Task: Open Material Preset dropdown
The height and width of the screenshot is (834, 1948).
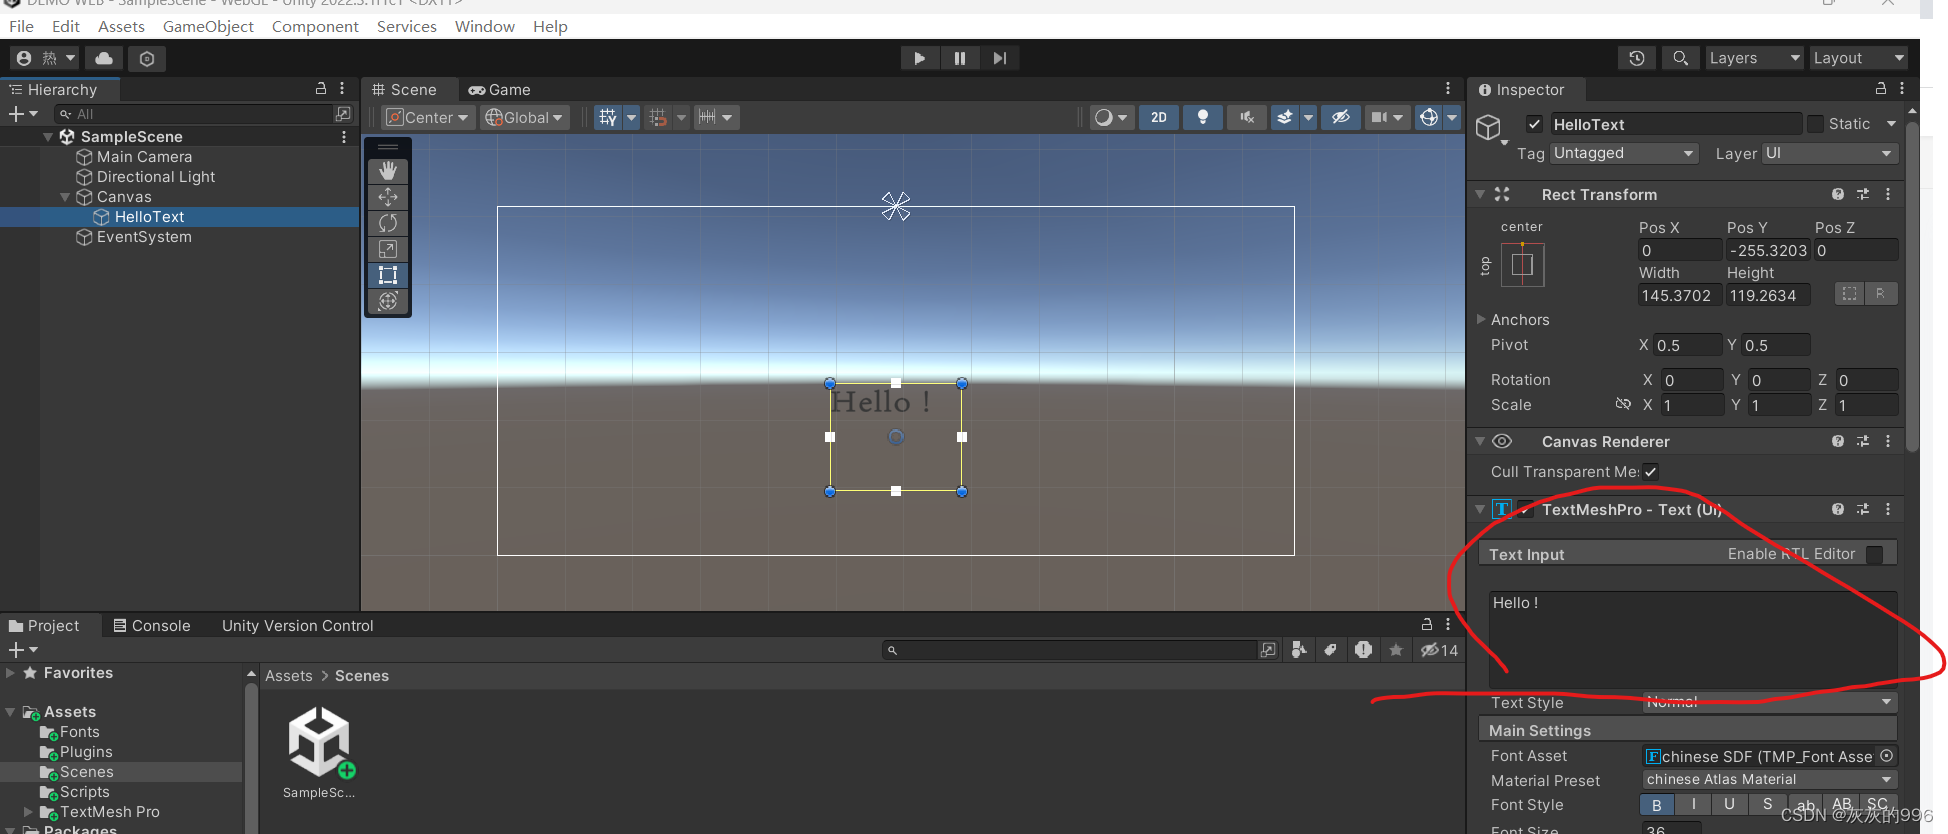Action: click(1770, 780)
